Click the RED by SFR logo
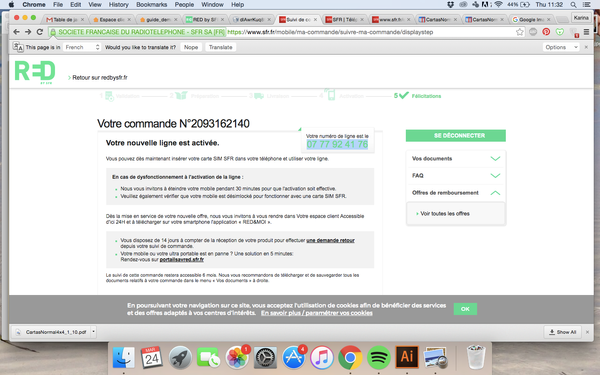600x375 pixels. coord(35,72)
